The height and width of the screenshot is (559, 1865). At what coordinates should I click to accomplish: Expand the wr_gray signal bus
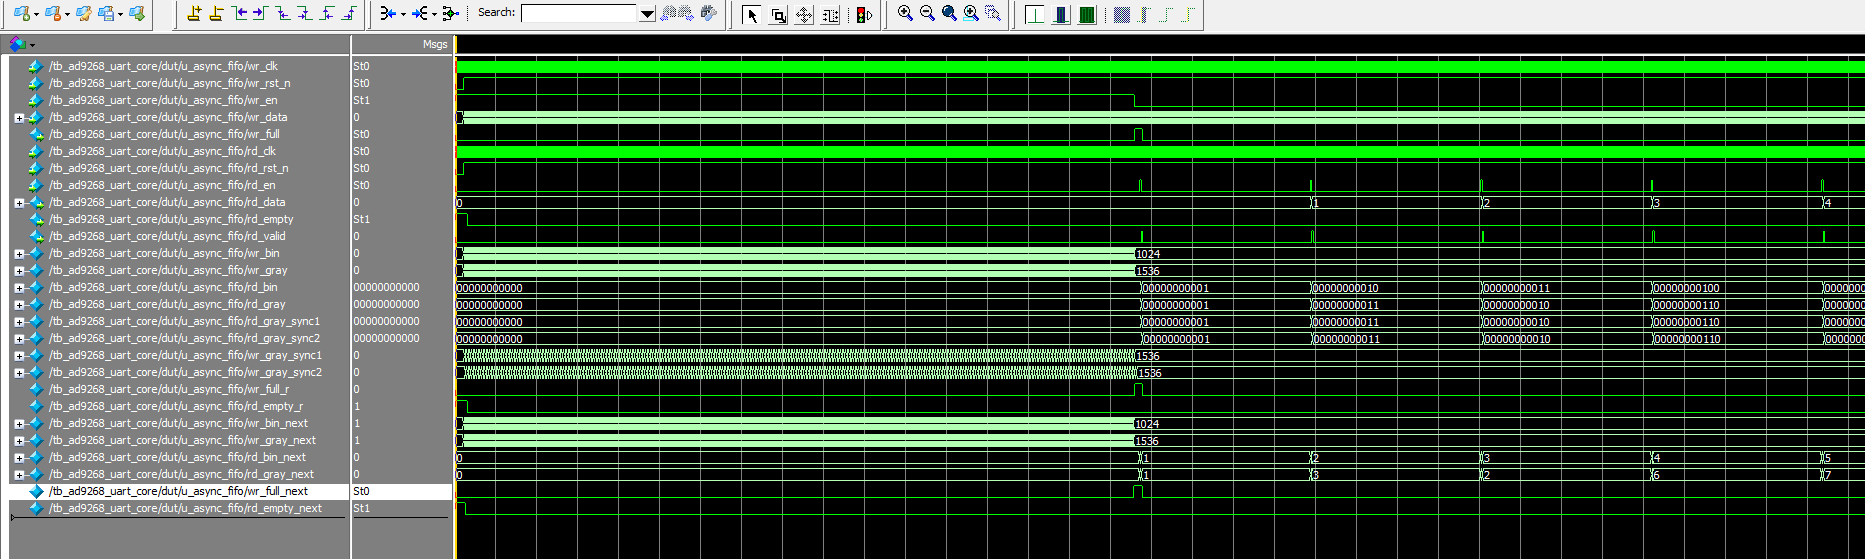19,271
